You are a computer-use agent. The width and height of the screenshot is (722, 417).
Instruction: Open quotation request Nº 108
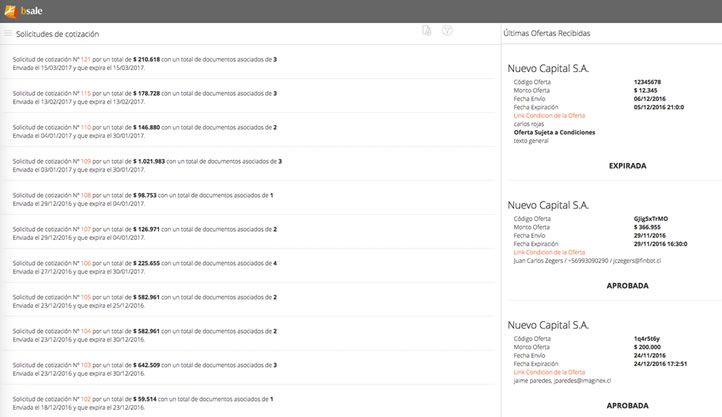click(x=86, y=195)
